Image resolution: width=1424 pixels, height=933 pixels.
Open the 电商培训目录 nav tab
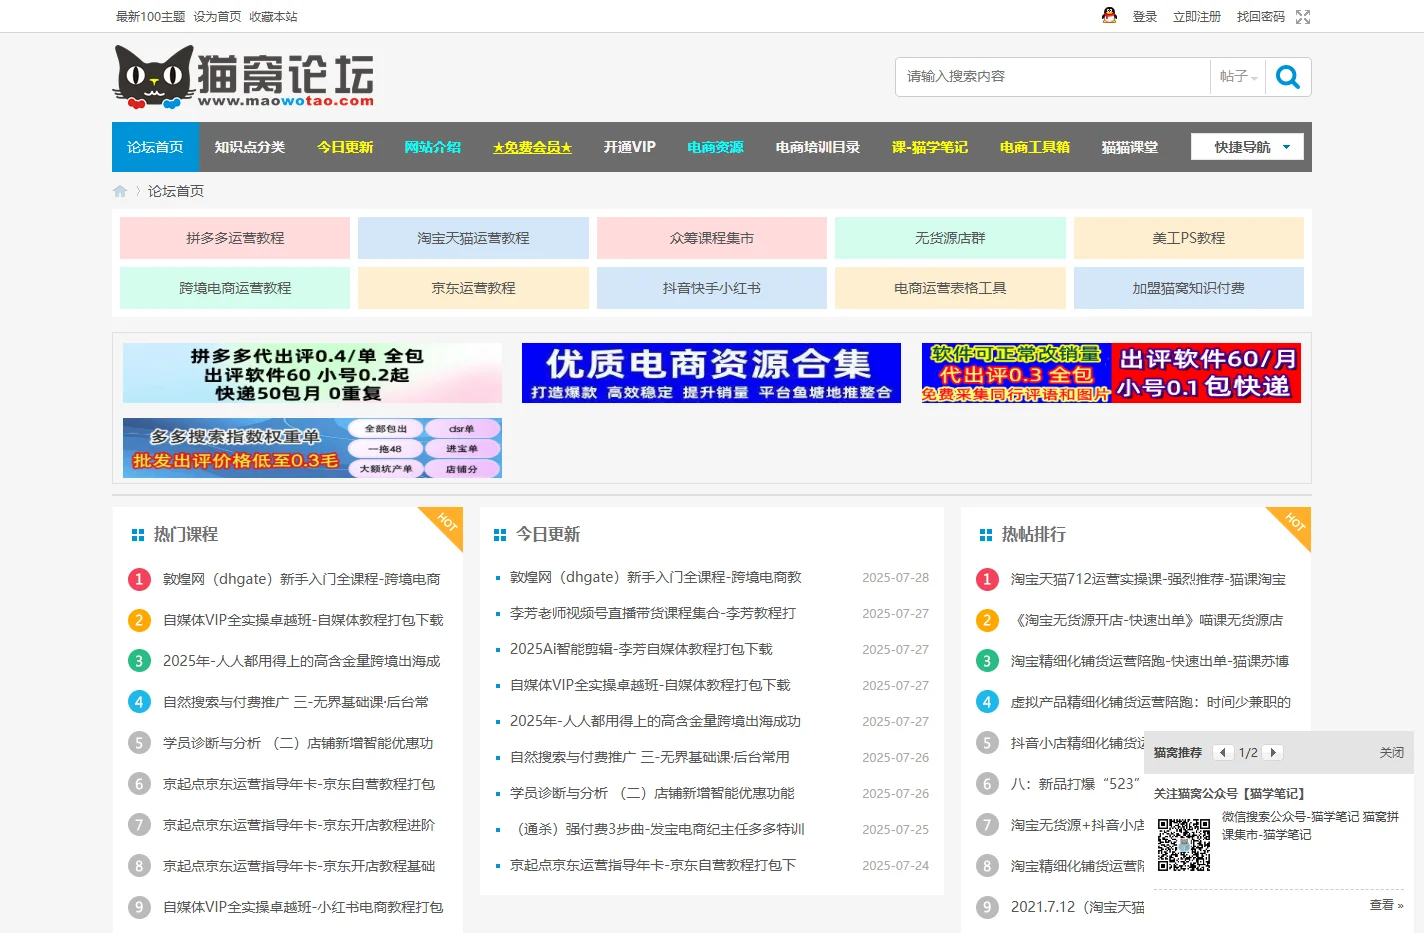tap(818, 147)
